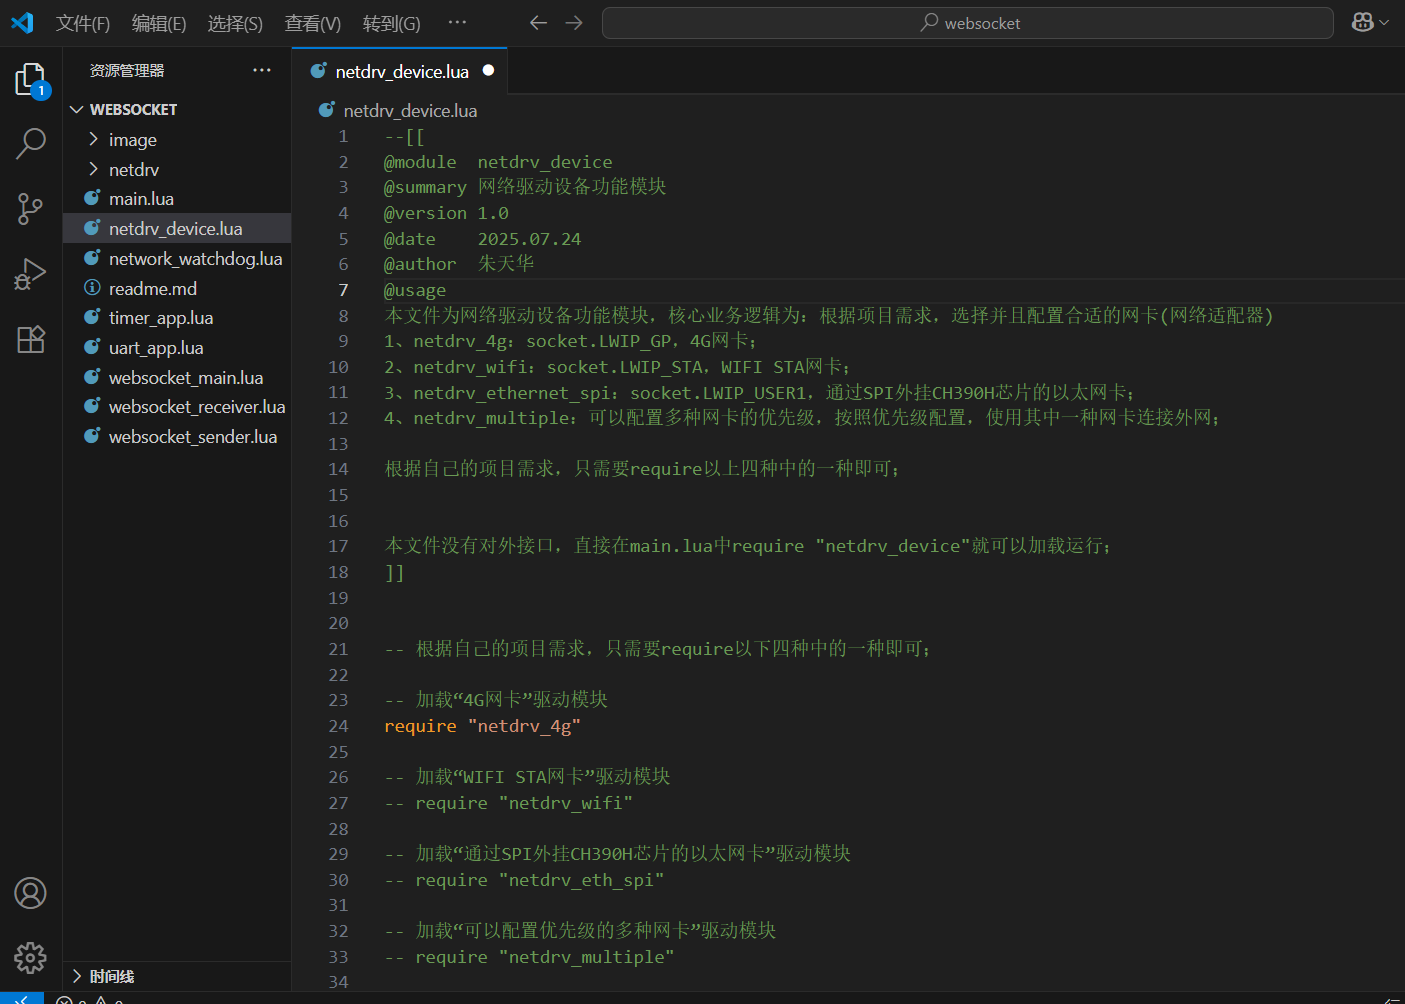Open the 选择(S) menu
The image size is (1405, 1004).
click(235, 23)
